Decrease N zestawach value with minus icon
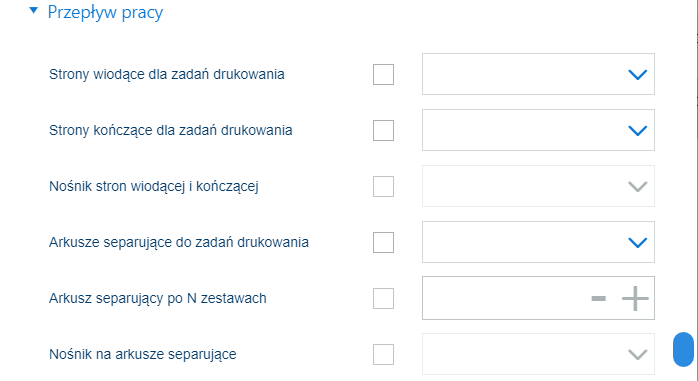The image size is (698, 381). [598, 298]
